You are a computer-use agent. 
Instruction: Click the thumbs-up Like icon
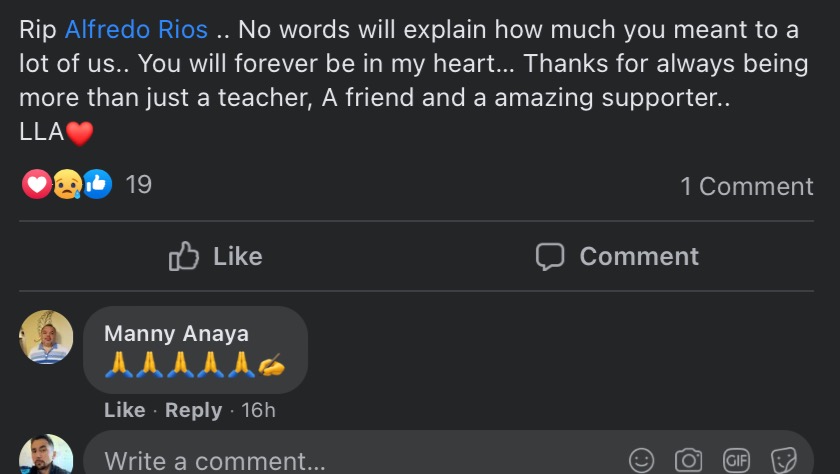point(184,257)
